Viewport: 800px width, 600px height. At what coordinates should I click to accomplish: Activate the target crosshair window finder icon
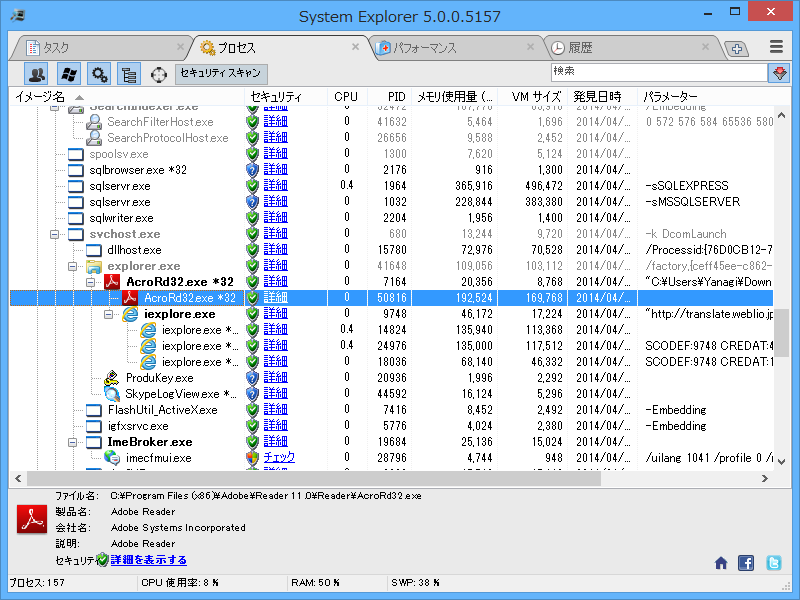pyautogui.click(x=158, y=73)
